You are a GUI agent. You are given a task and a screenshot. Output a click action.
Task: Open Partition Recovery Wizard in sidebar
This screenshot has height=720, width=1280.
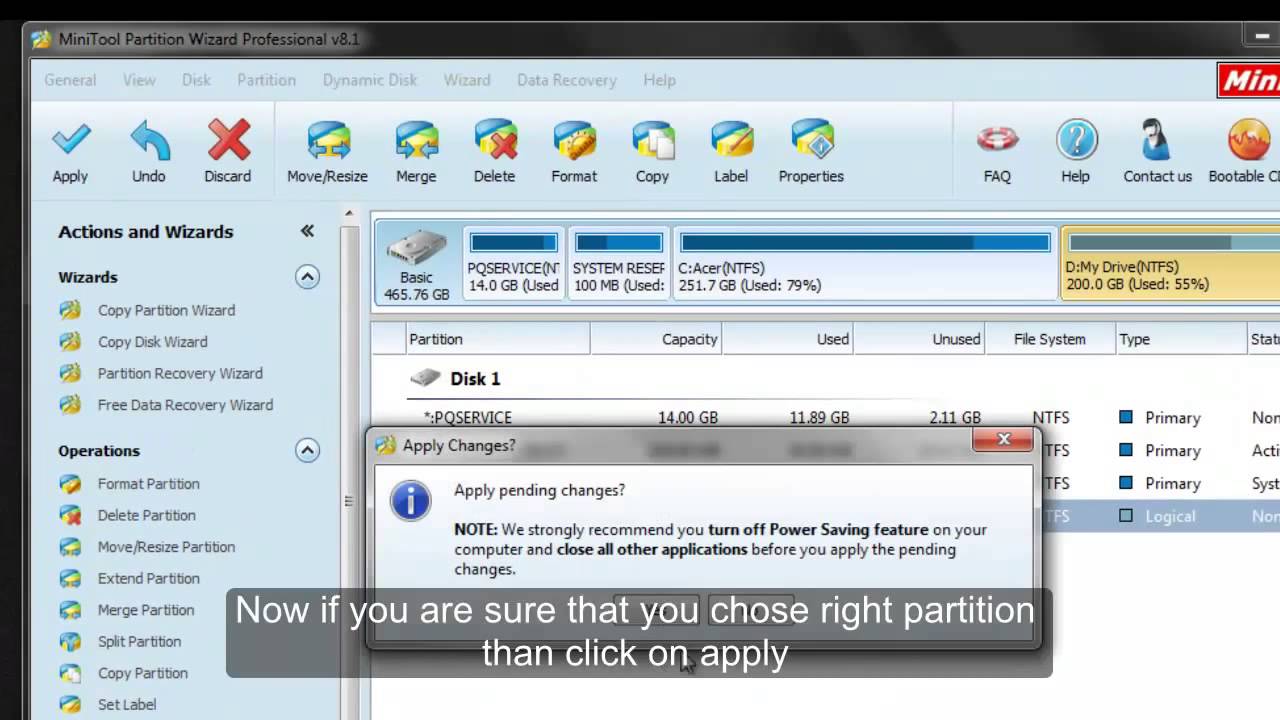point(180,373)
